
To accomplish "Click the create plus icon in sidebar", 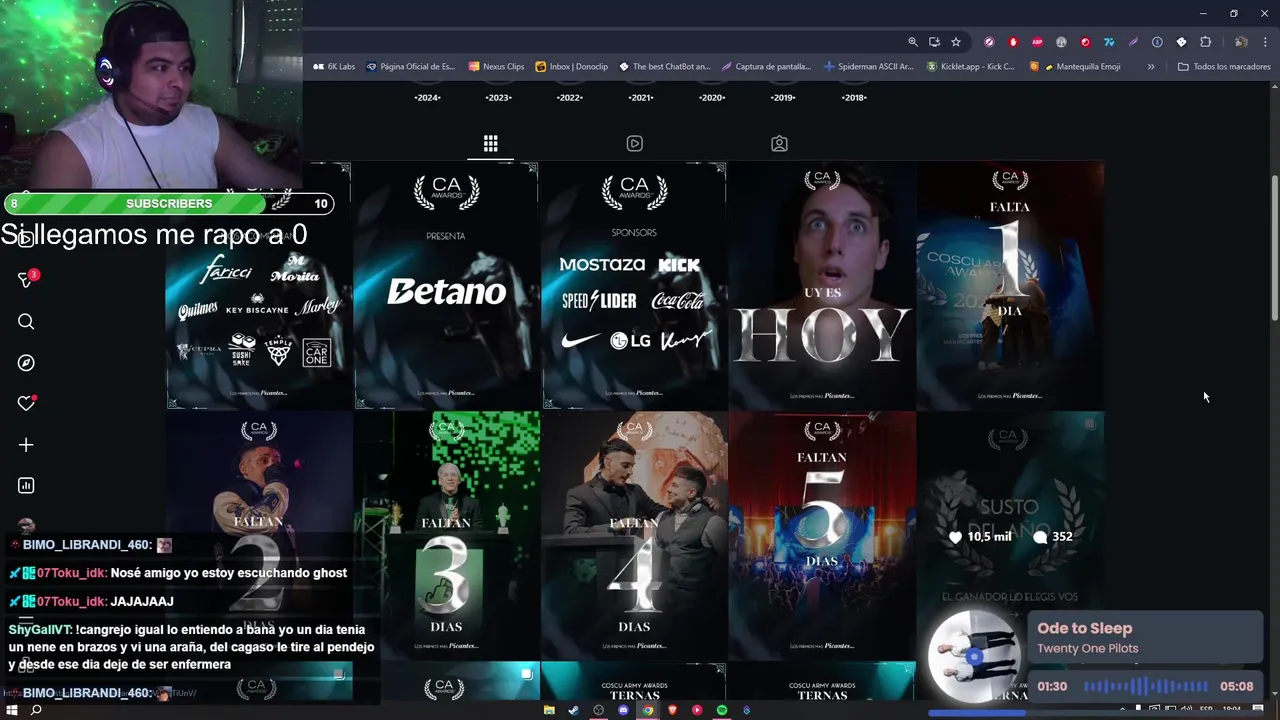I will (26, 444).
